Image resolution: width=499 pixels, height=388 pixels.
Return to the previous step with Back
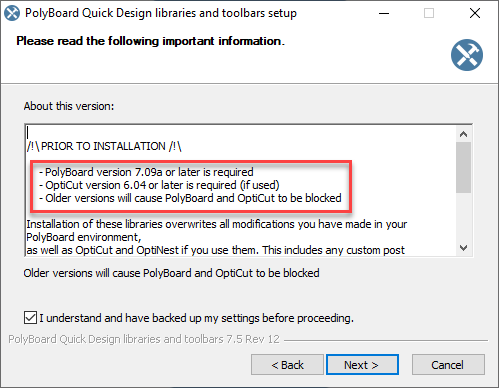[x=287, y=365]
